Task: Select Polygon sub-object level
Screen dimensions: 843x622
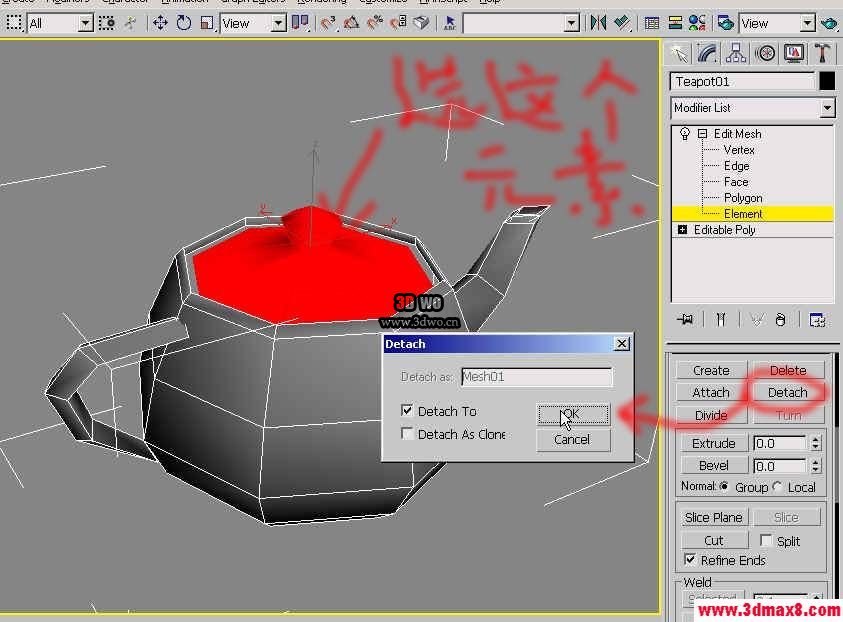Action: click(x=742, y=198)
